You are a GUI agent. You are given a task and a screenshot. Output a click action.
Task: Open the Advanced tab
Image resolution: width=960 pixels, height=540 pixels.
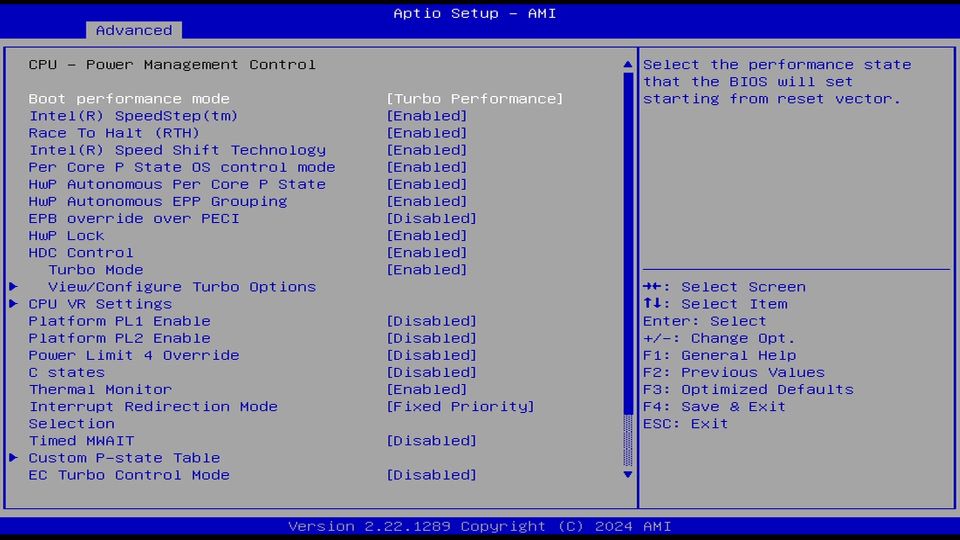click(133, 30)
